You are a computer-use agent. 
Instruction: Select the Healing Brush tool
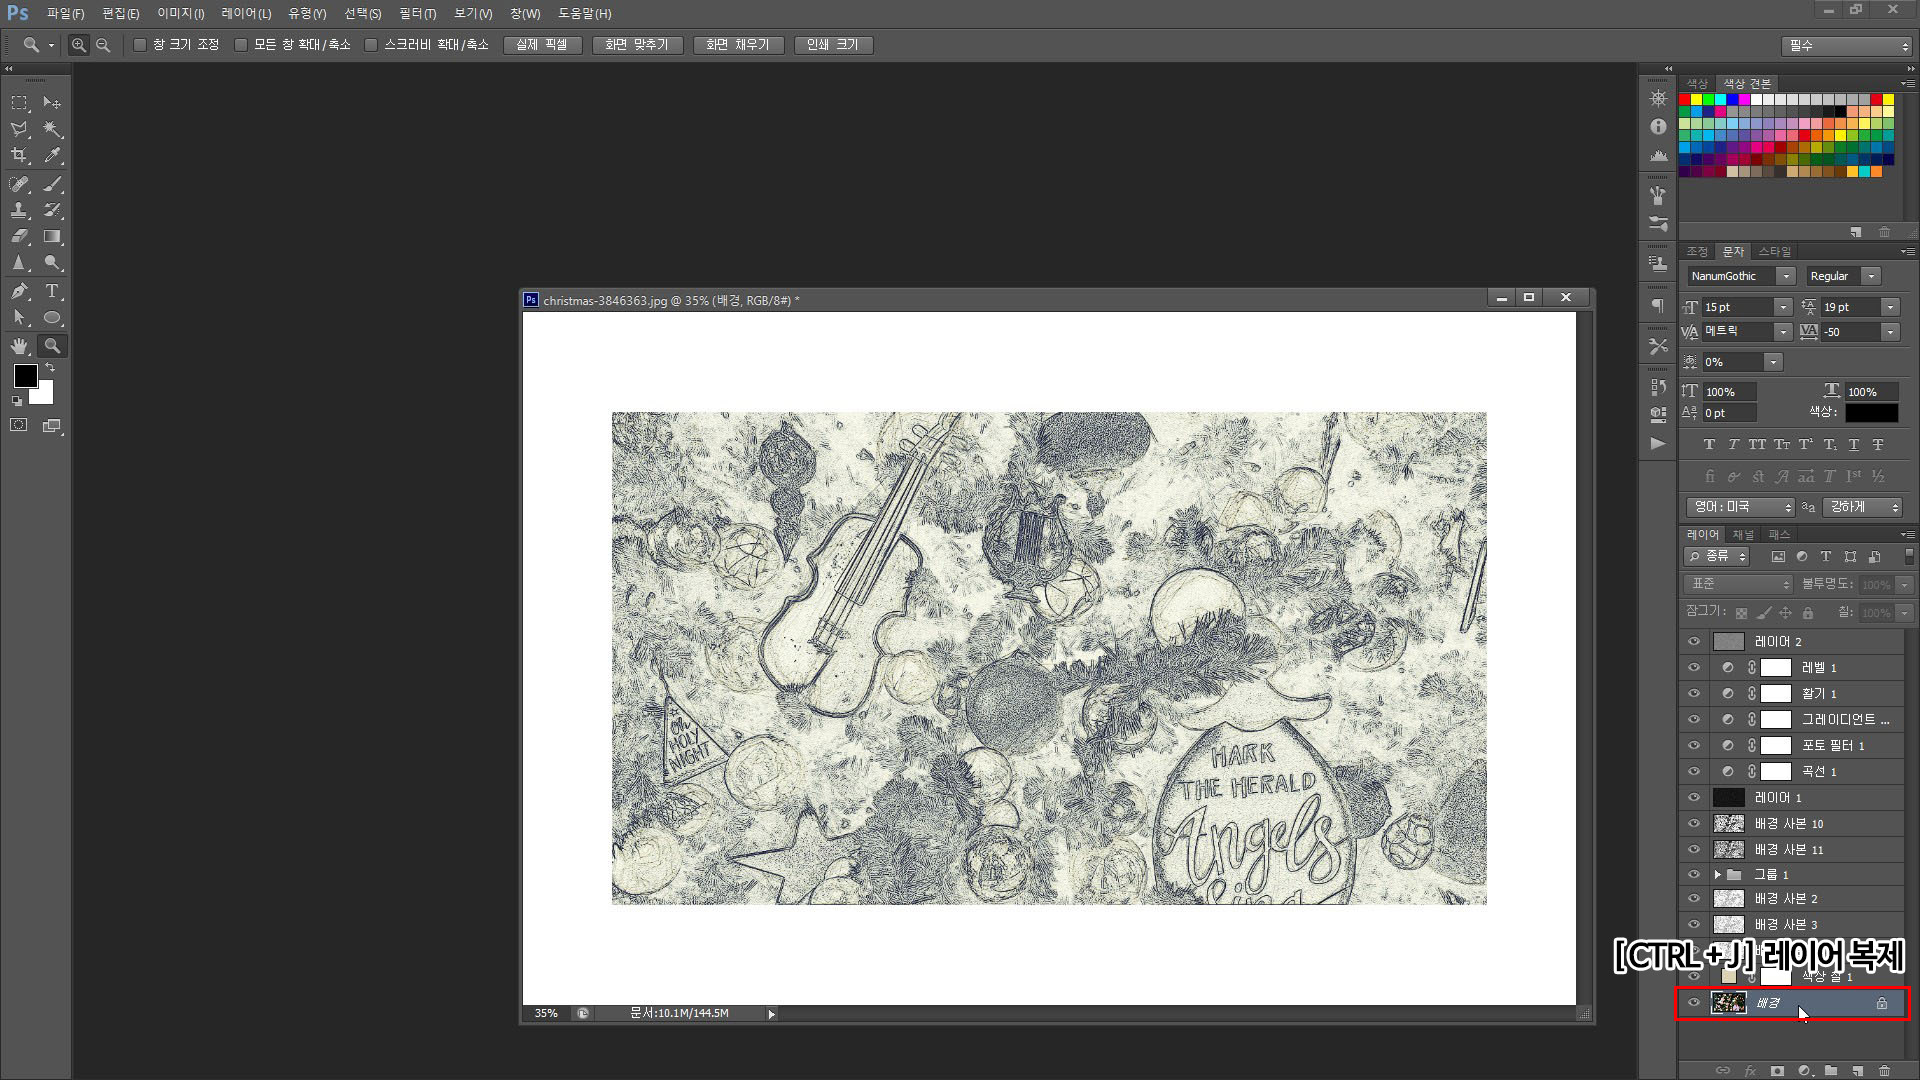tap(19, 184)
